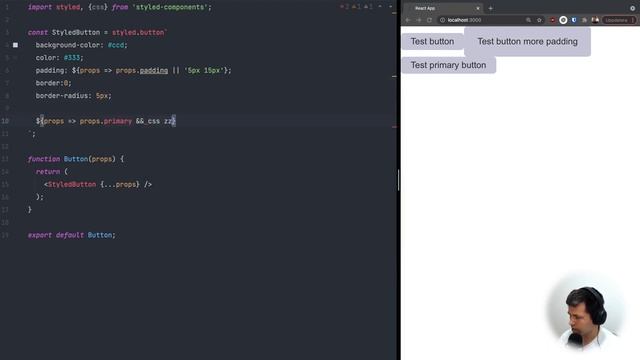Viewport: 640px width, 360px height.
Task: Jump to the previous highlighted problem arrow
Action: click(x=380, y=7)
